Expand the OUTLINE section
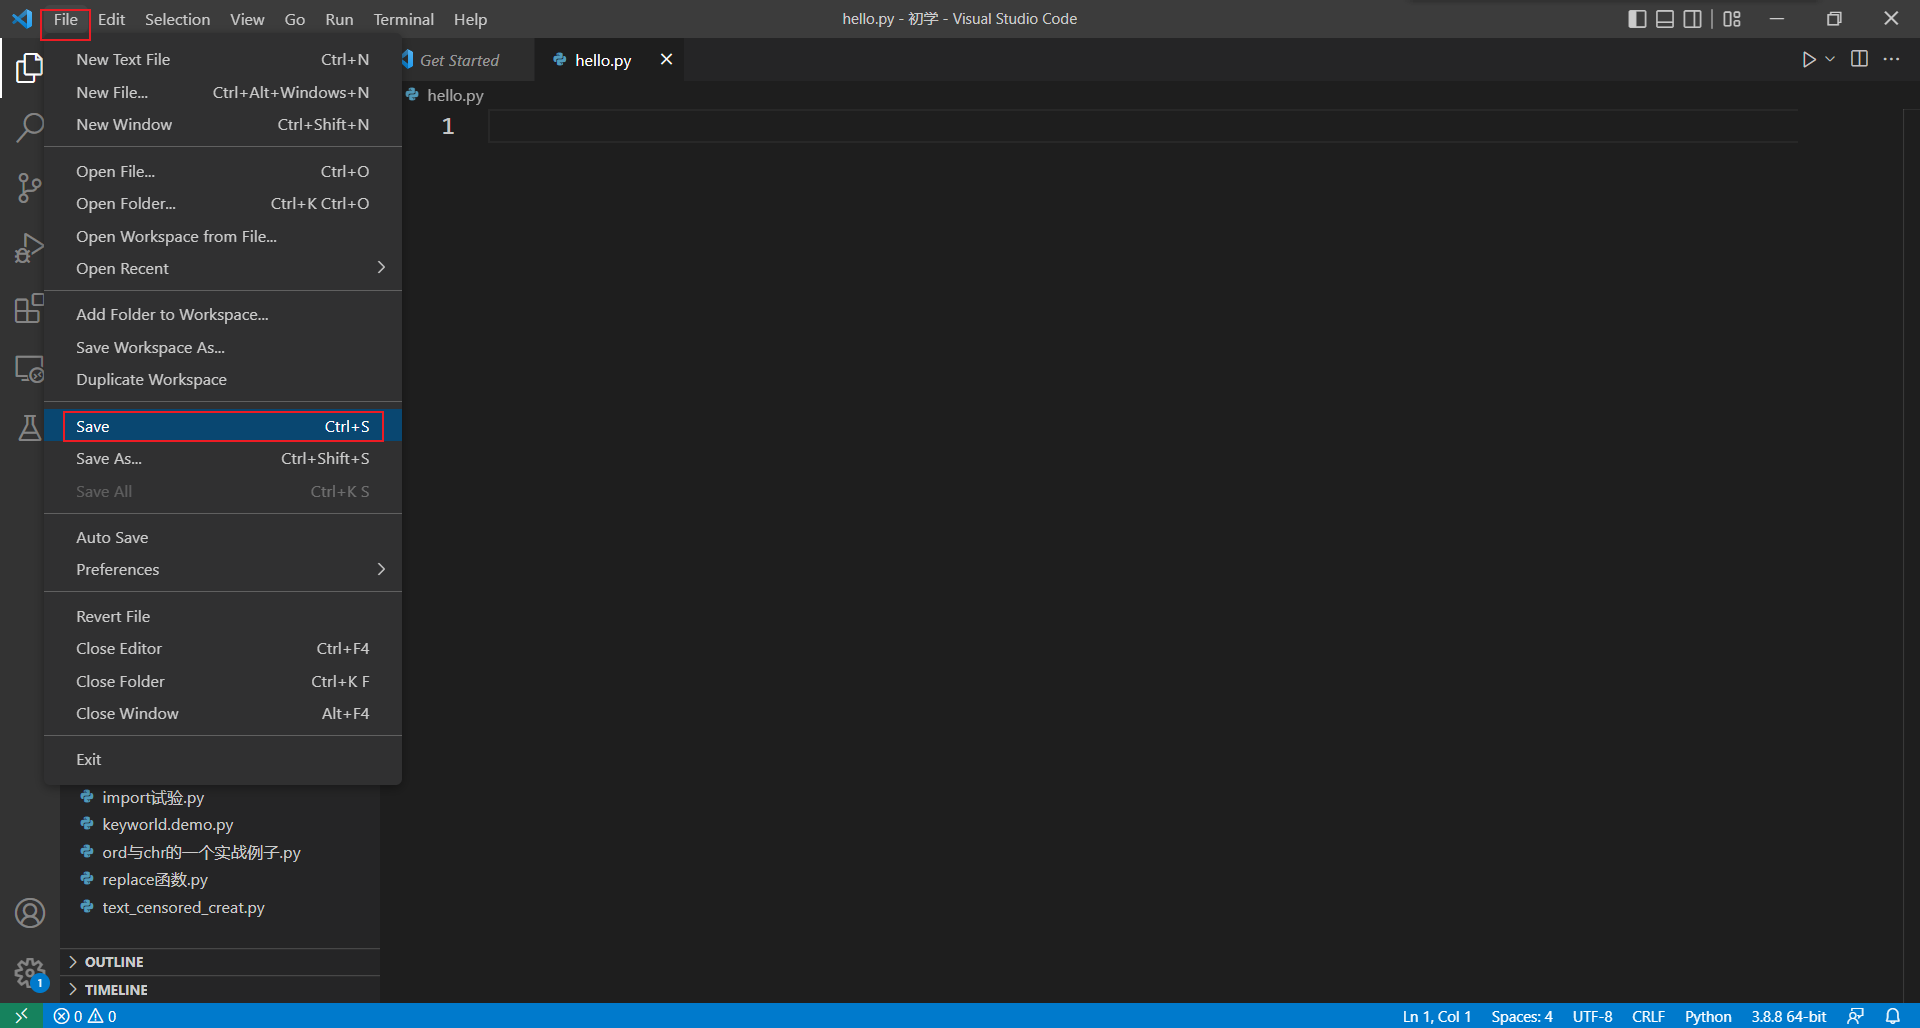Image resolution: width=1920 pixels, height=1028 pixels. [220, 962]
